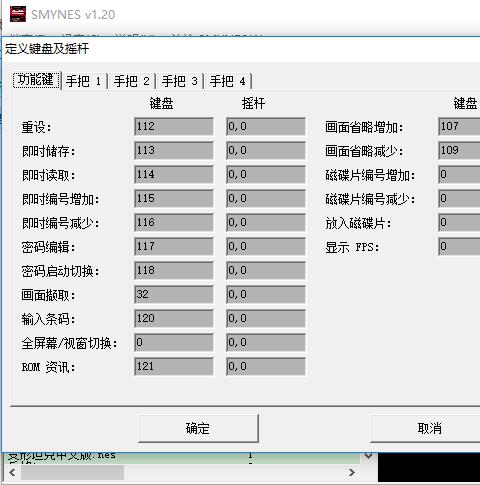The image size is (480, 485).
Task: Select the joystick field for 画面撷取
Action: [x=266, y=294]
